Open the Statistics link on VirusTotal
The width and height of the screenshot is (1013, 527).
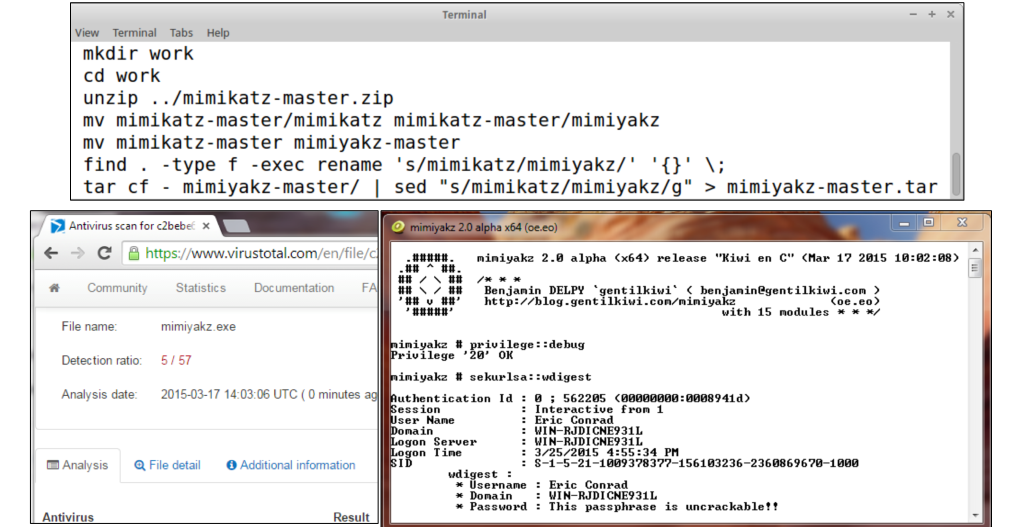201,288
